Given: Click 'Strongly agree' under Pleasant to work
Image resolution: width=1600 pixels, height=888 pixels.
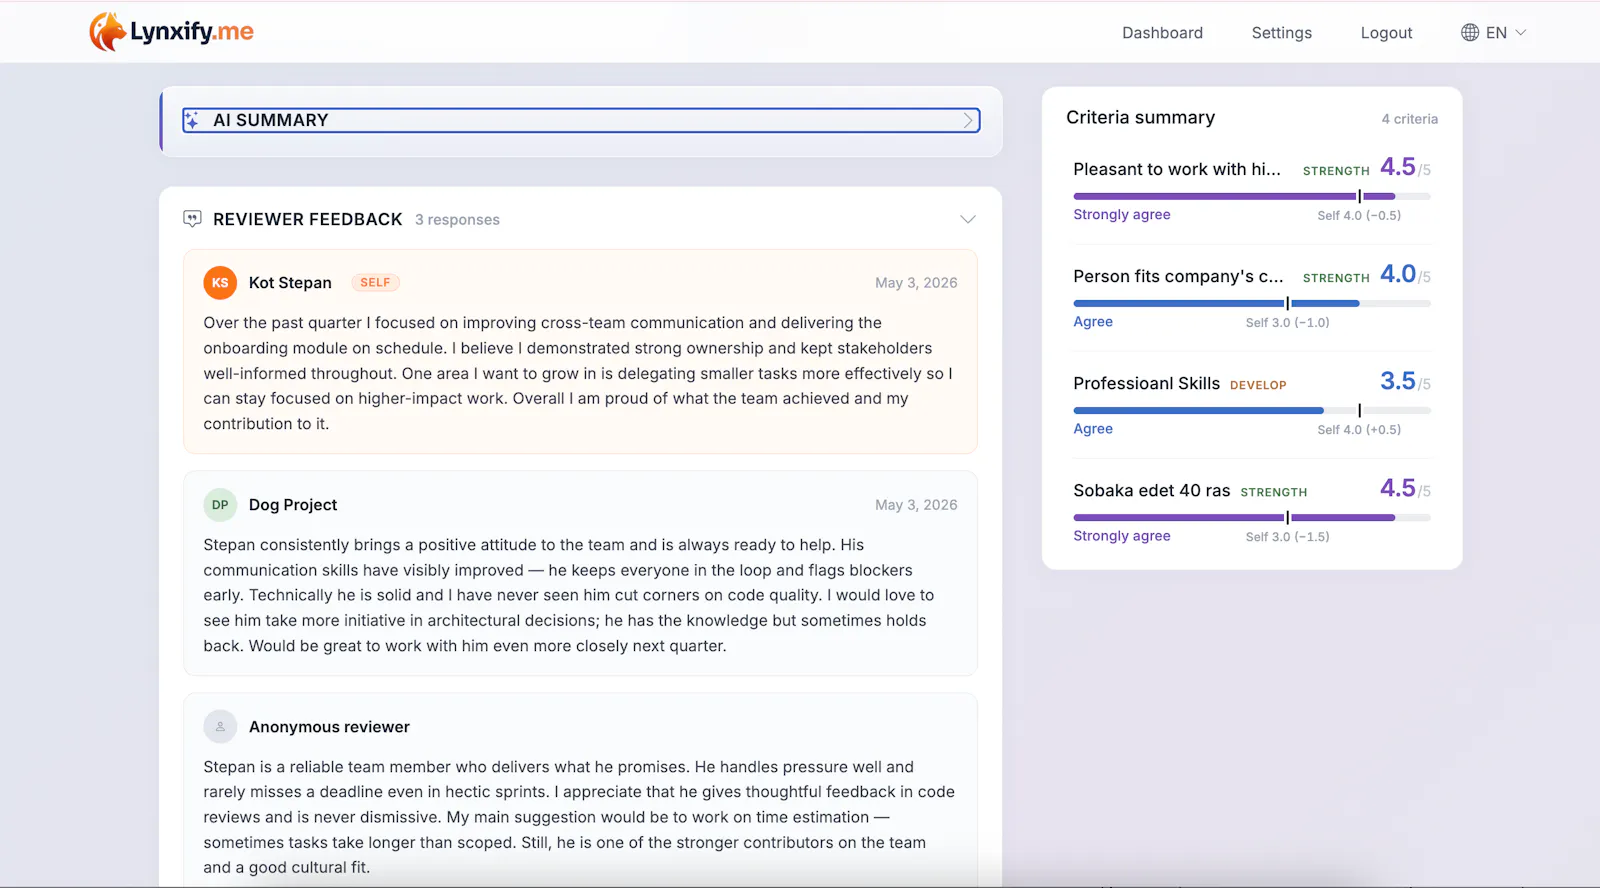Looking at the screenshot, I should (x=1121, y=215).
